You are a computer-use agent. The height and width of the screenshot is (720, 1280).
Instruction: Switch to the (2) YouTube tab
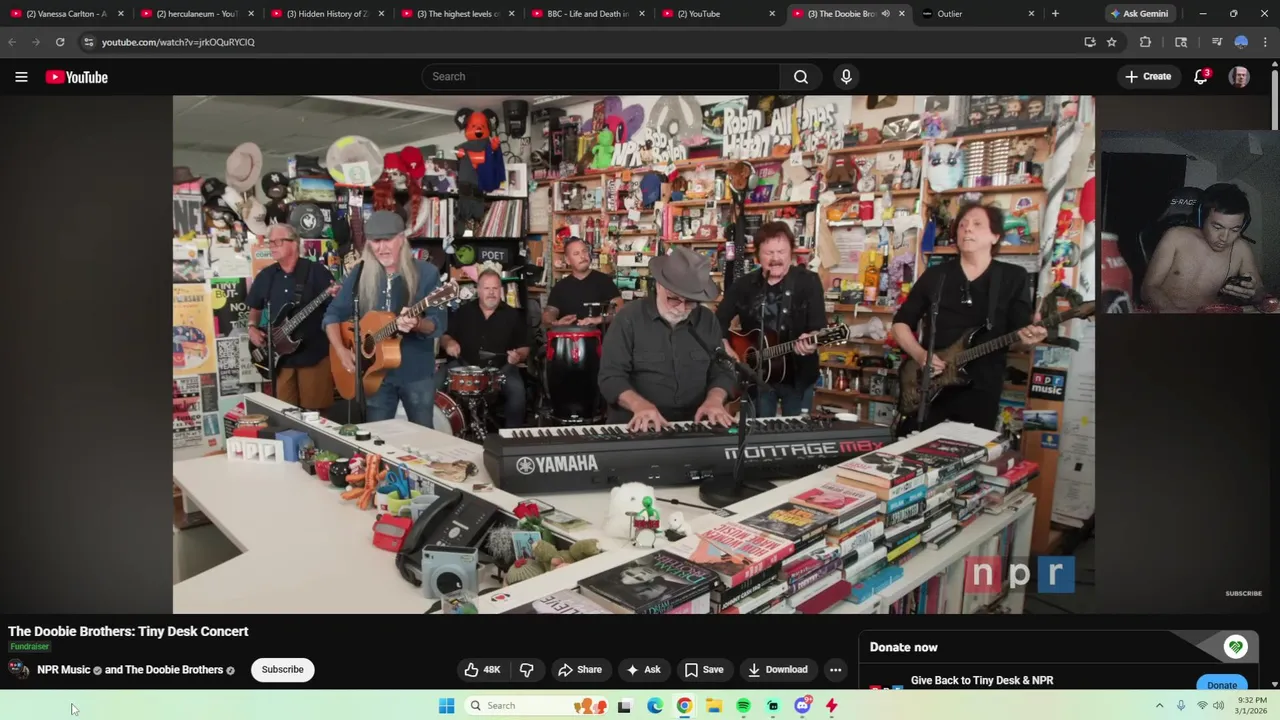(716, 14)
